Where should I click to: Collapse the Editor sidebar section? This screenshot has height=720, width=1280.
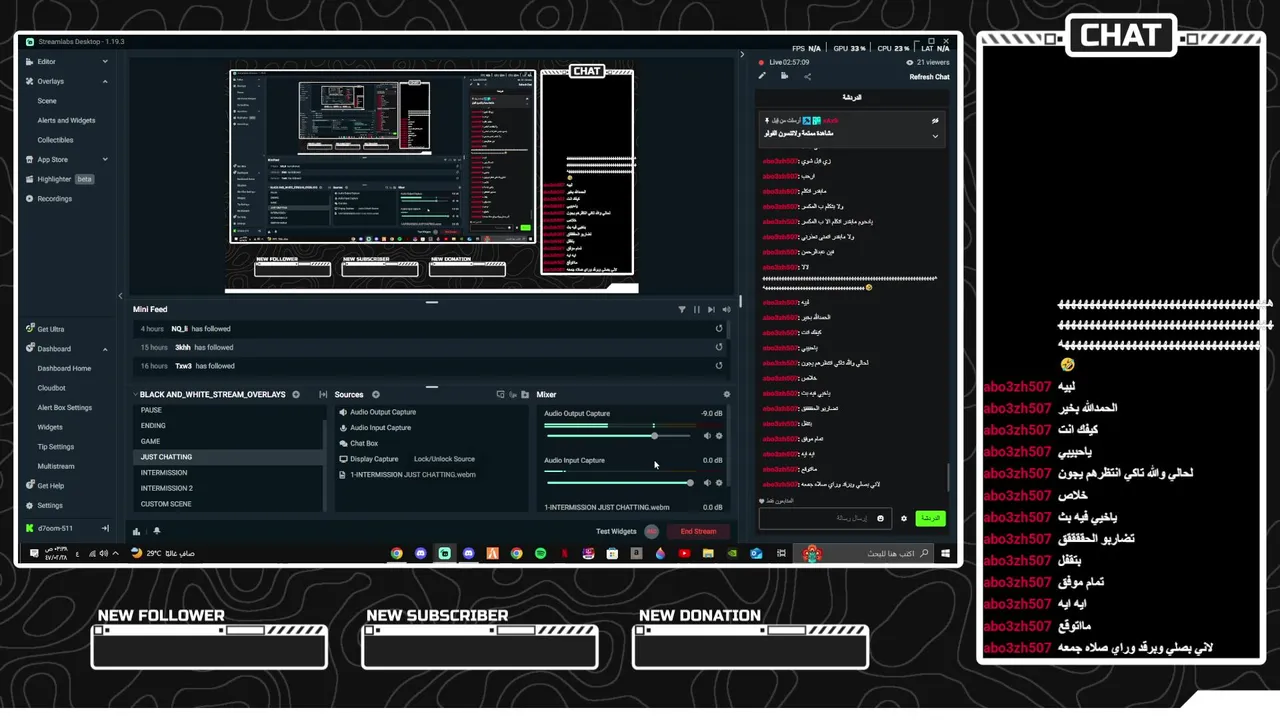click(105, 62)
